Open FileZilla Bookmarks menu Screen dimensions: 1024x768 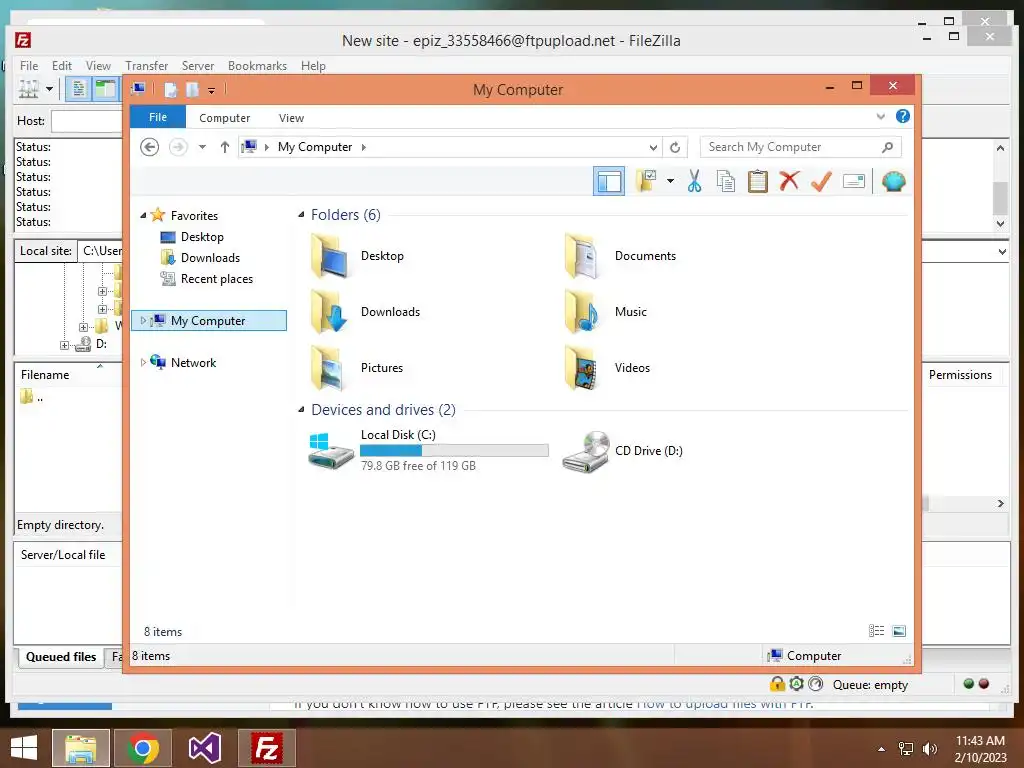pyautogui.click(x=257, y=66)
